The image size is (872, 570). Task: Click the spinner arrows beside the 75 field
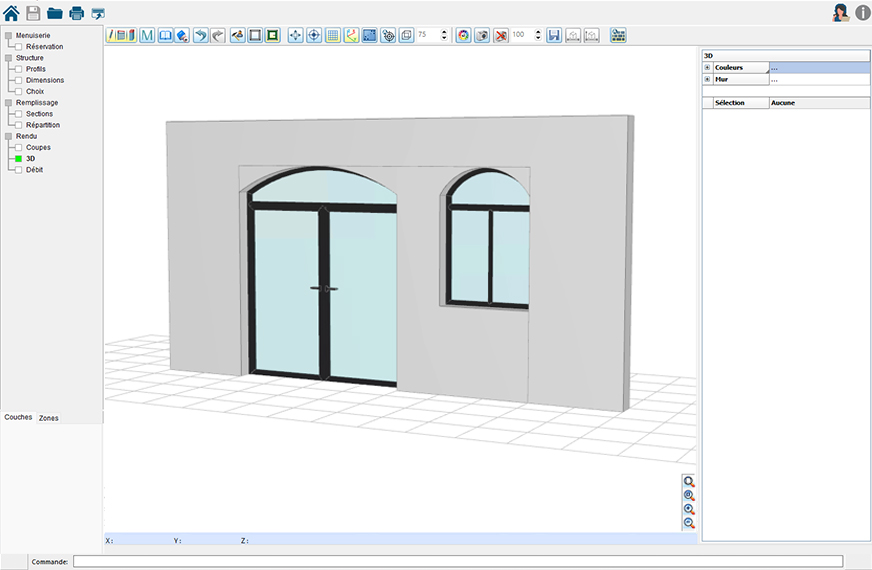point(445,35)
